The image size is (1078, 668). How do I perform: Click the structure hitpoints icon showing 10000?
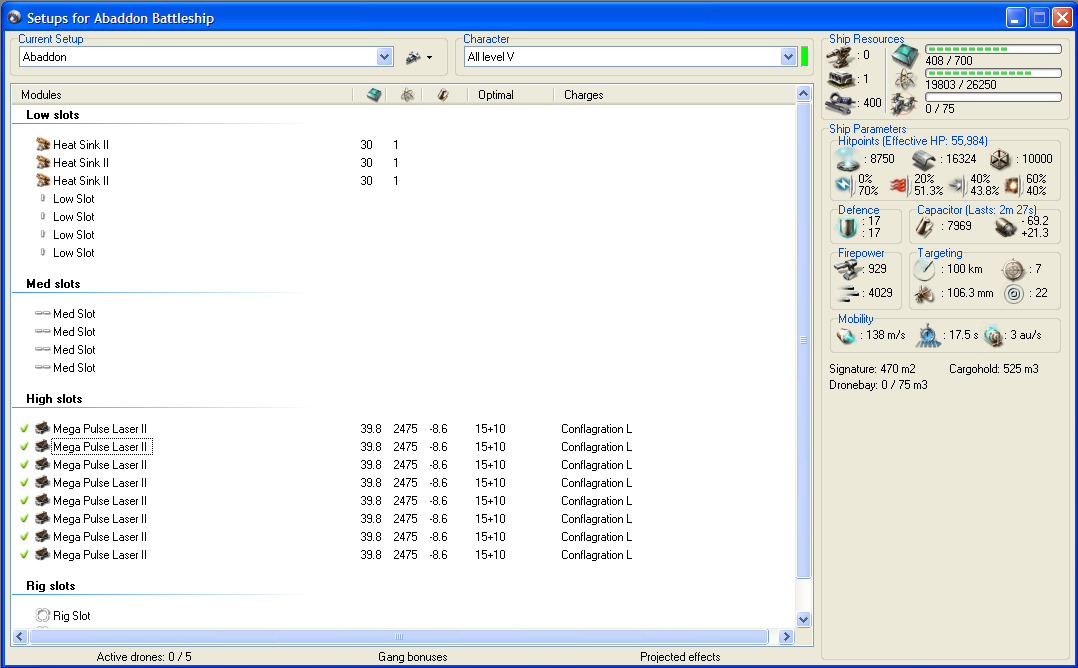pyautogui.click(x=1000, y=159)
